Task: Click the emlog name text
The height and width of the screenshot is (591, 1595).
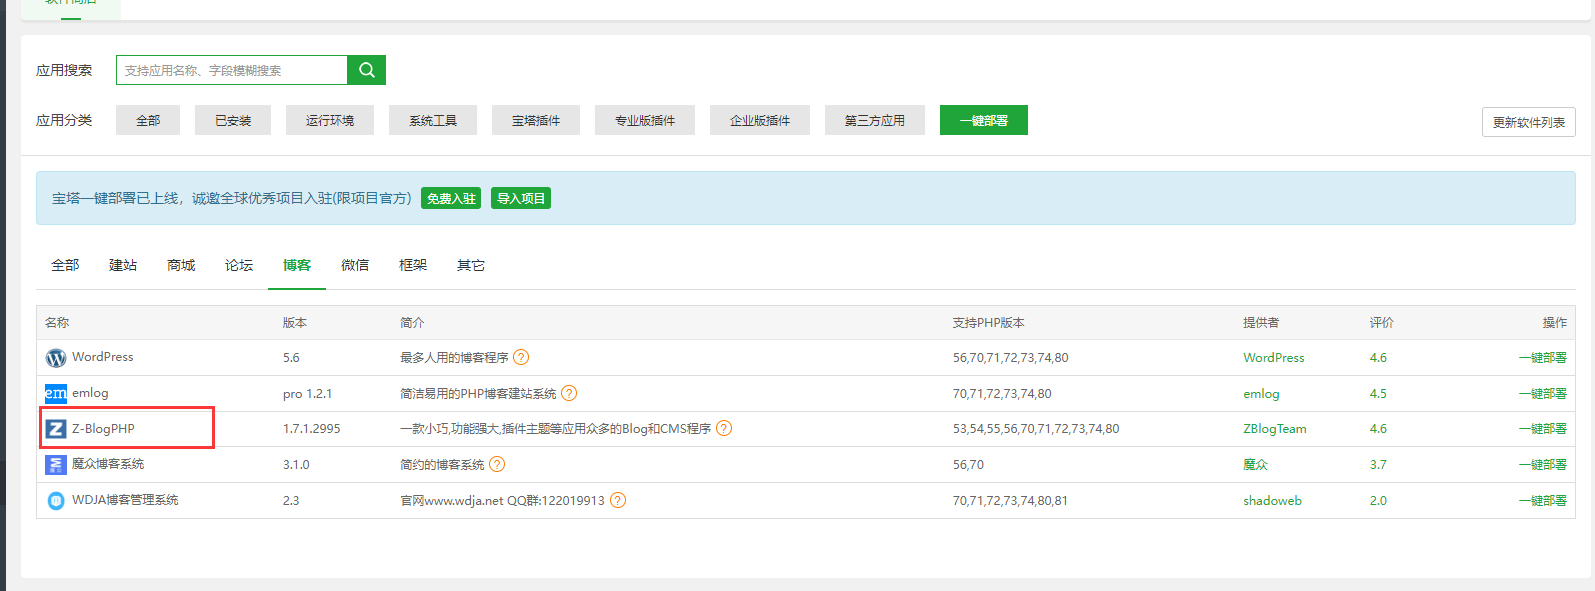Action: click(x=90, y=393)
